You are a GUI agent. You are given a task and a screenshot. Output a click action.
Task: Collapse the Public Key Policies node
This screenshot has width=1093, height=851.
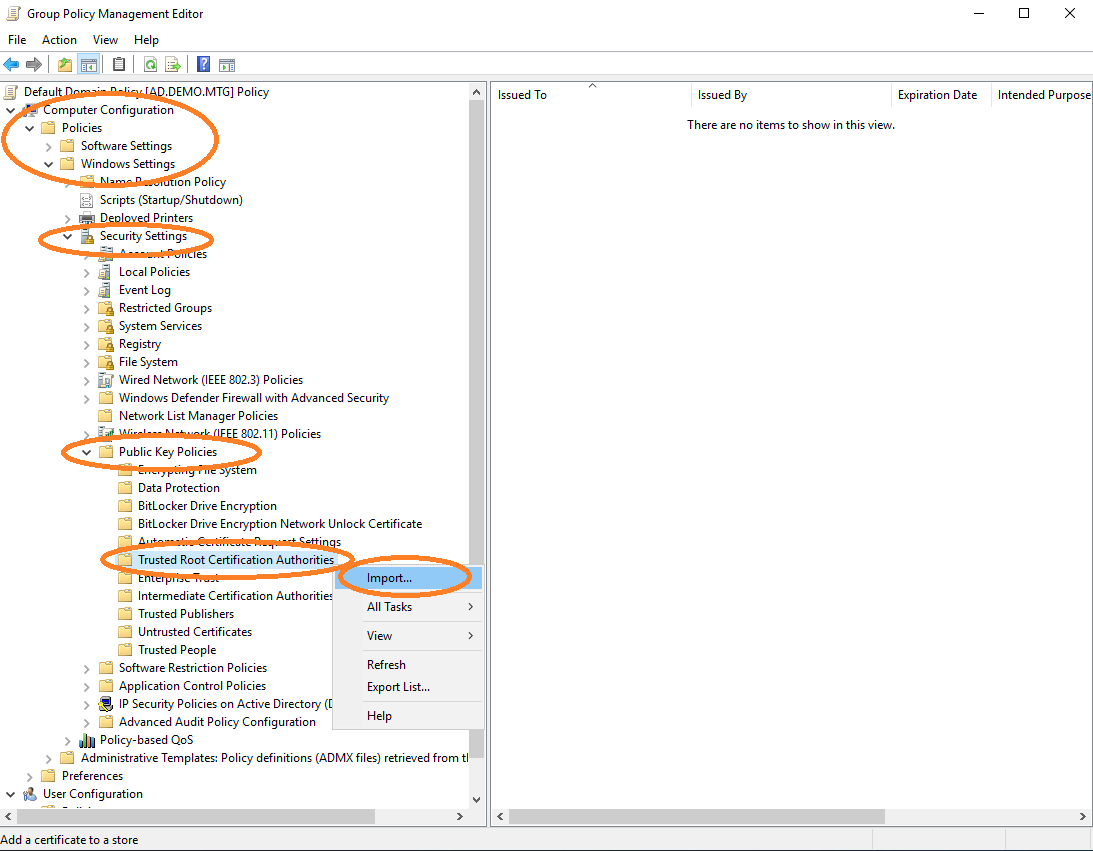(x=87, y=452)
